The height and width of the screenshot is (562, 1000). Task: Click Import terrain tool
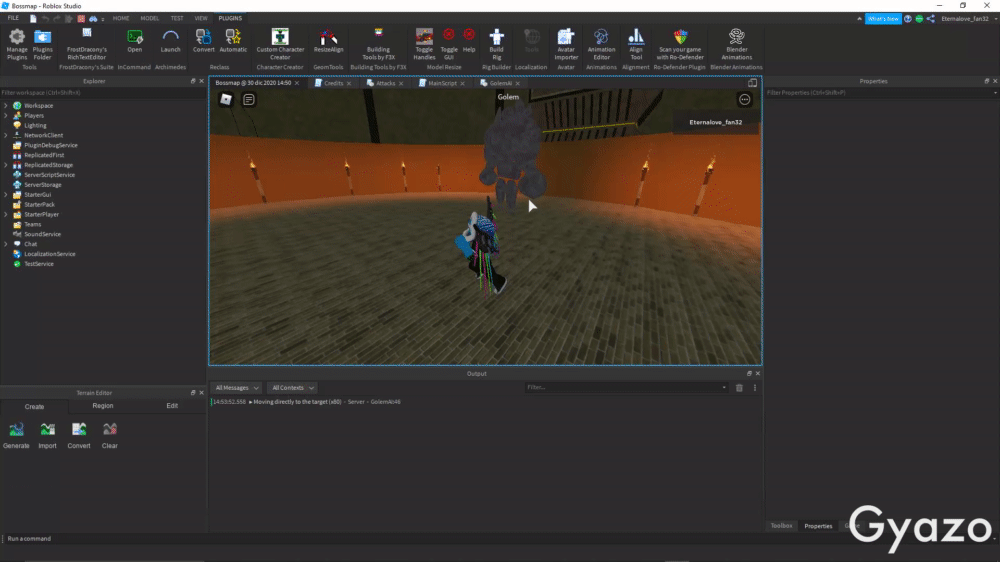click(47, 435)
